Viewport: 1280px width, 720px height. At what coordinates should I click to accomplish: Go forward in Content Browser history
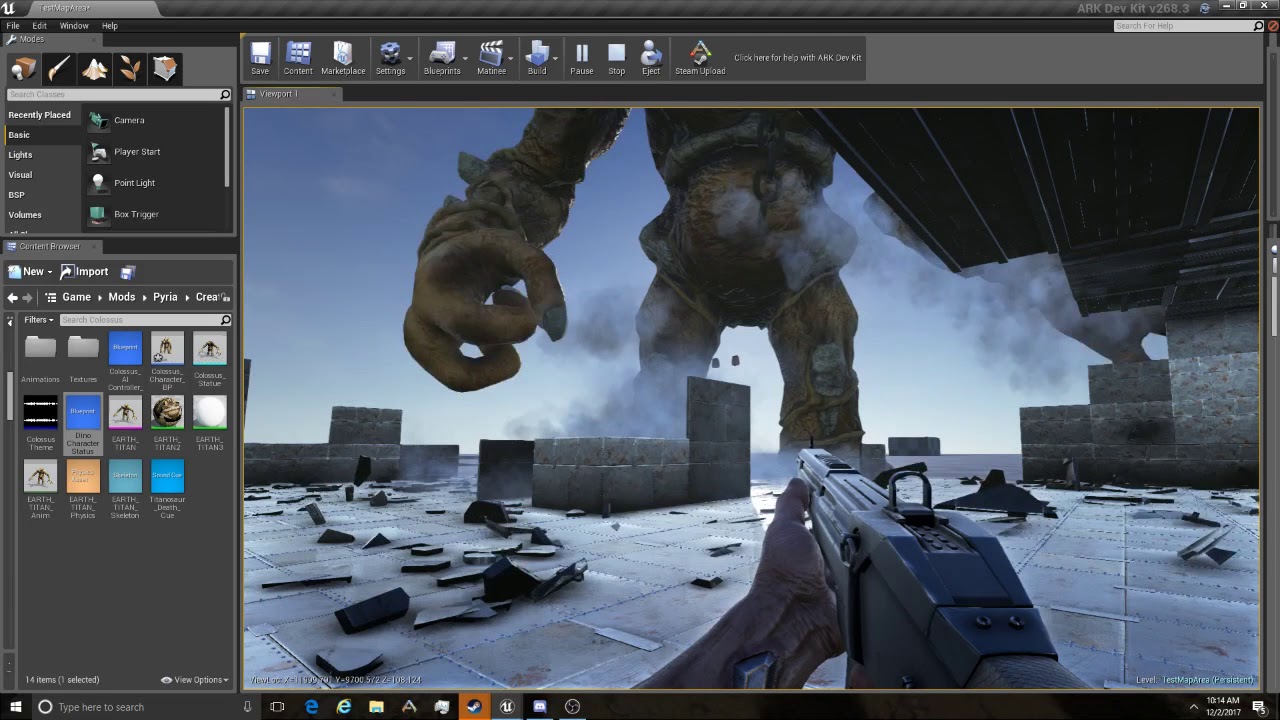28,297
